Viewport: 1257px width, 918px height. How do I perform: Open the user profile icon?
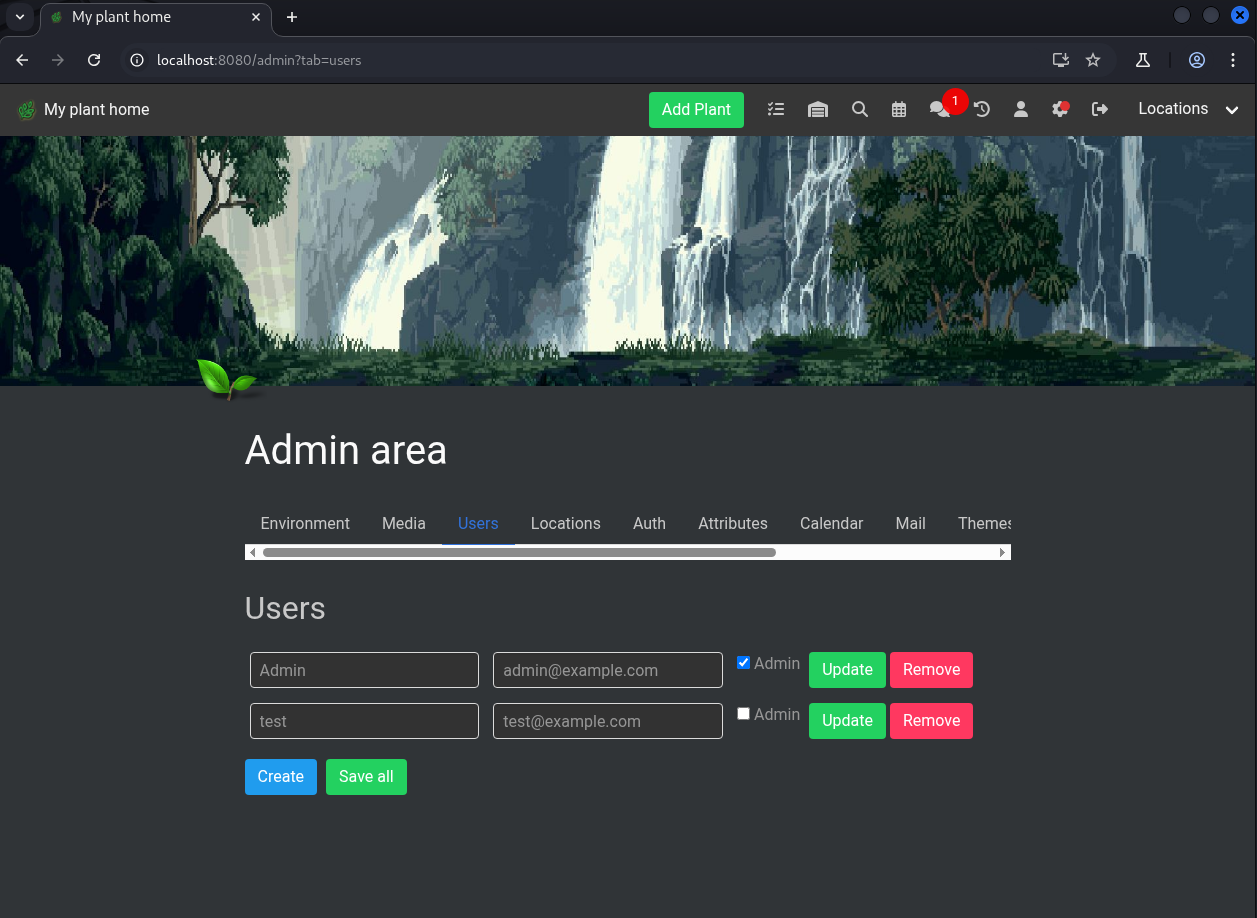pos(1021,109)
